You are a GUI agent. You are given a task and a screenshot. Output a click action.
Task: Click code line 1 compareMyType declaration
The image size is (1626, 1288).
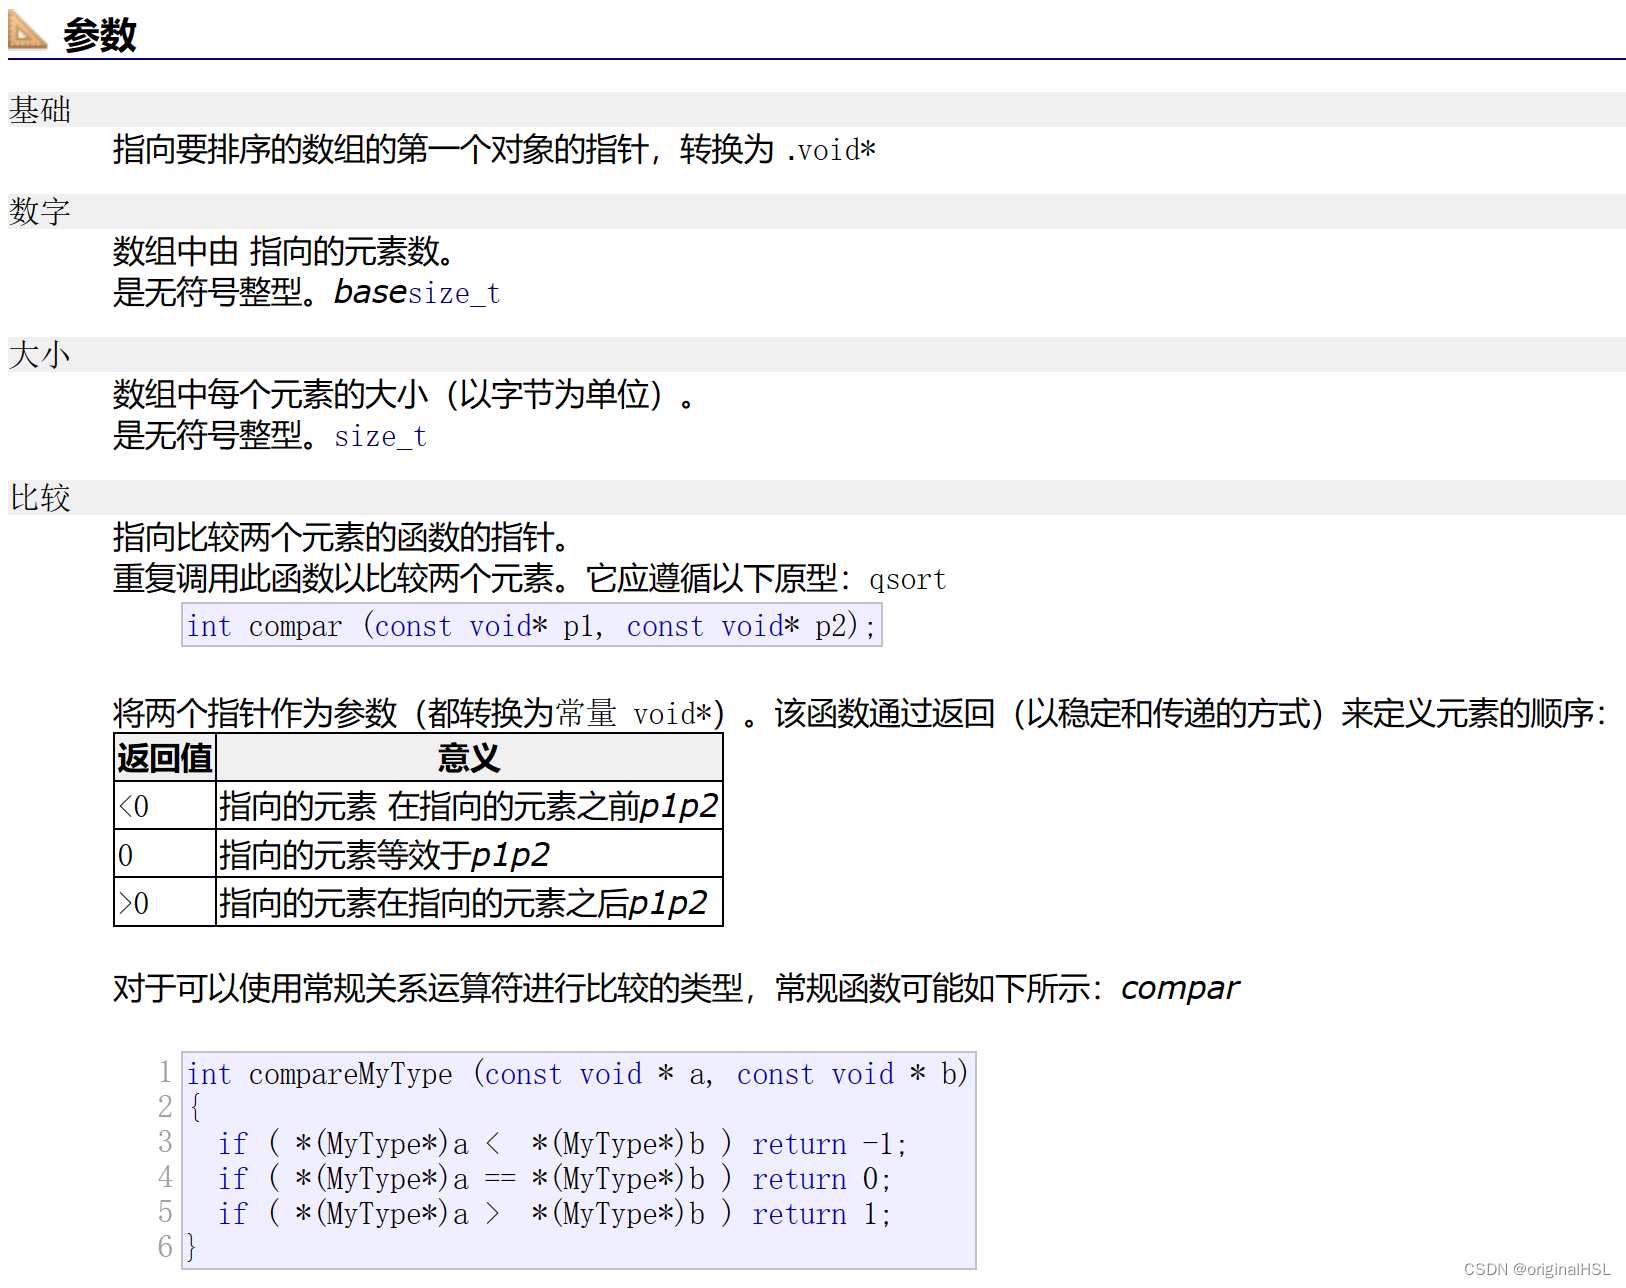point(577,1074)
